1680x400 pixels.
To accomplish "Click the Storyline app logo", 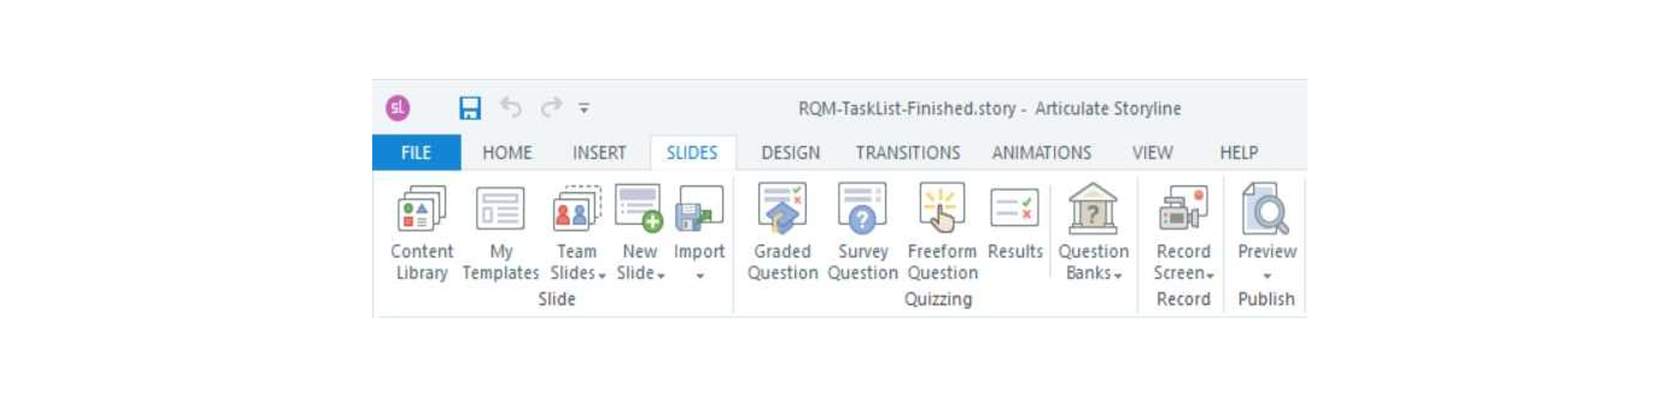I will [398, 108].
